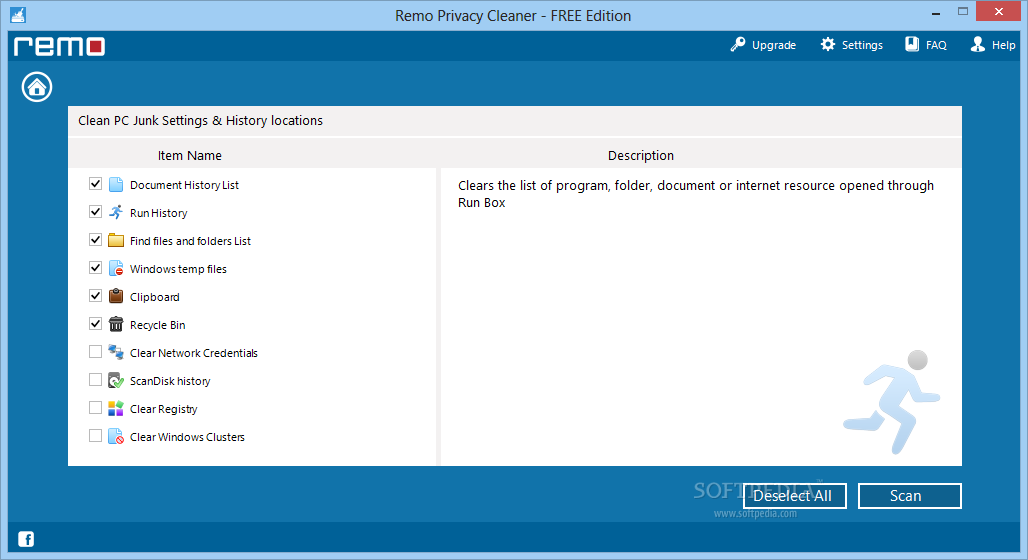
Task: Select the Clipboard label
Action: (155, 297)
